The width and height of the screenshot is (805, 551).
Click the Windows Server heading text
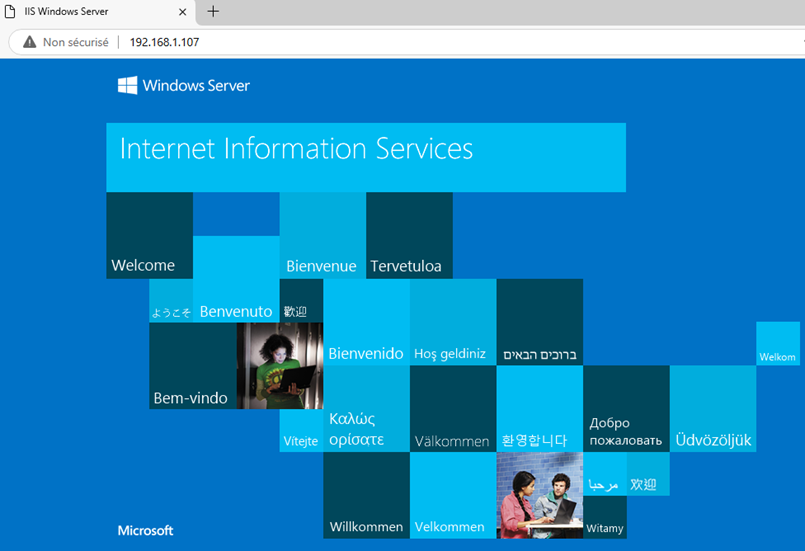(x=196, y=85)
